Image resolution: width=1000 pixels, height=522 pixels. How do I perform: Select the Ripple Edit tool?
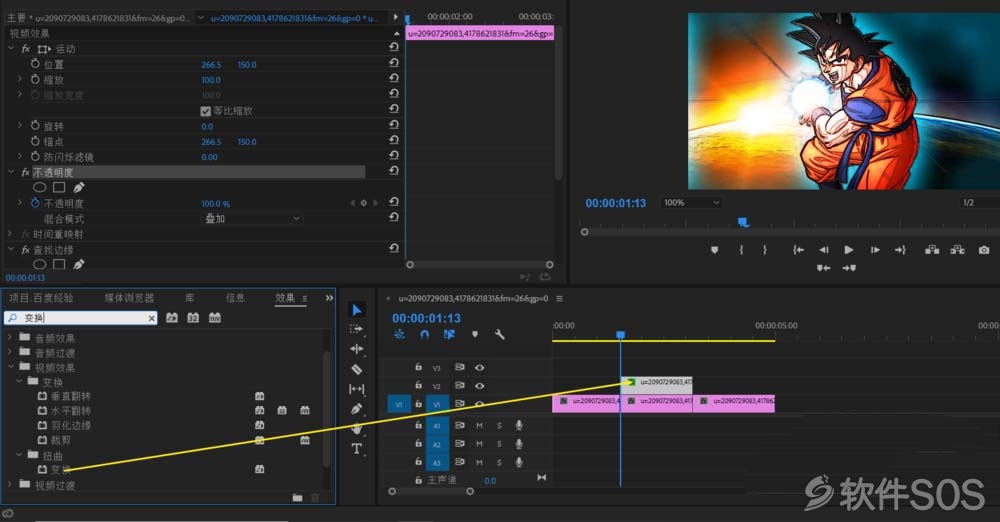(357, 349)
